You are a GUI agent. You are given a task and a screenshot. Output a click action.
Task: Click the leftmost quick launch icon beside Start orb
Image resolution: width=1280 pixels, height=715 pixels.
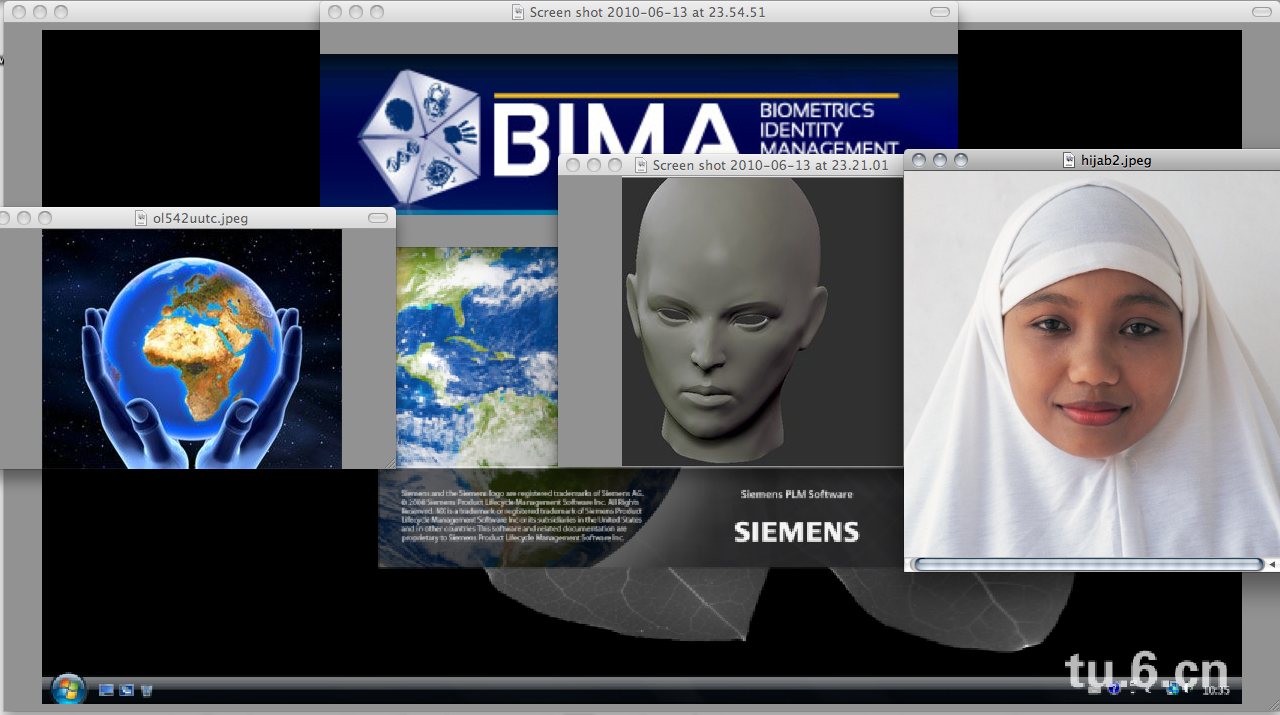coord(106,690)
